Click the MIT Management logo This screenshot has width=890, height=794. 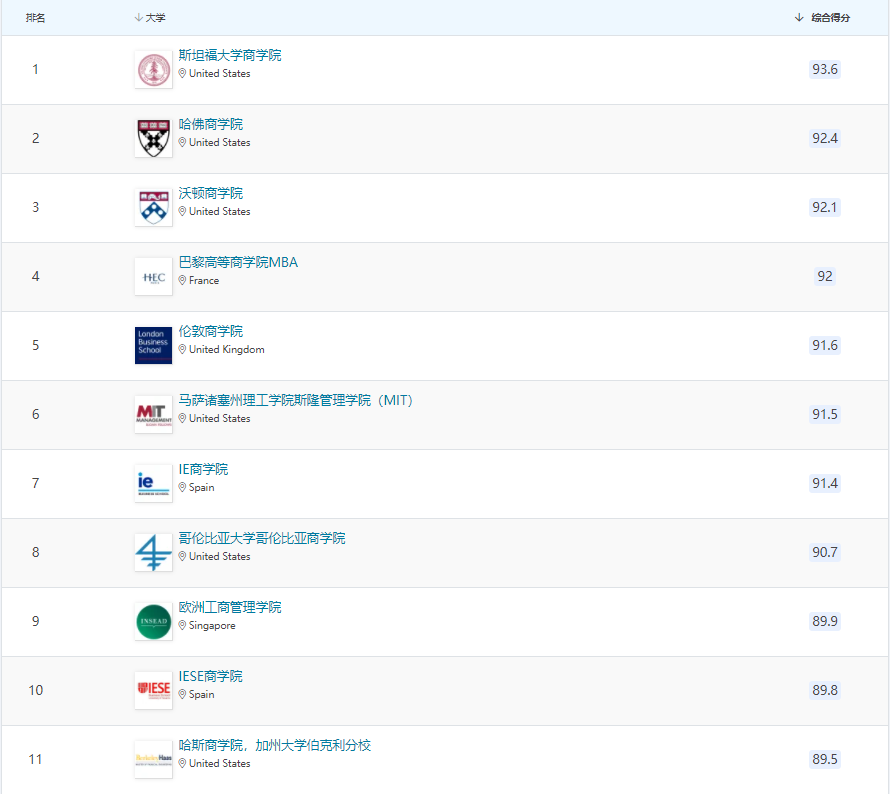click(153, 415)
